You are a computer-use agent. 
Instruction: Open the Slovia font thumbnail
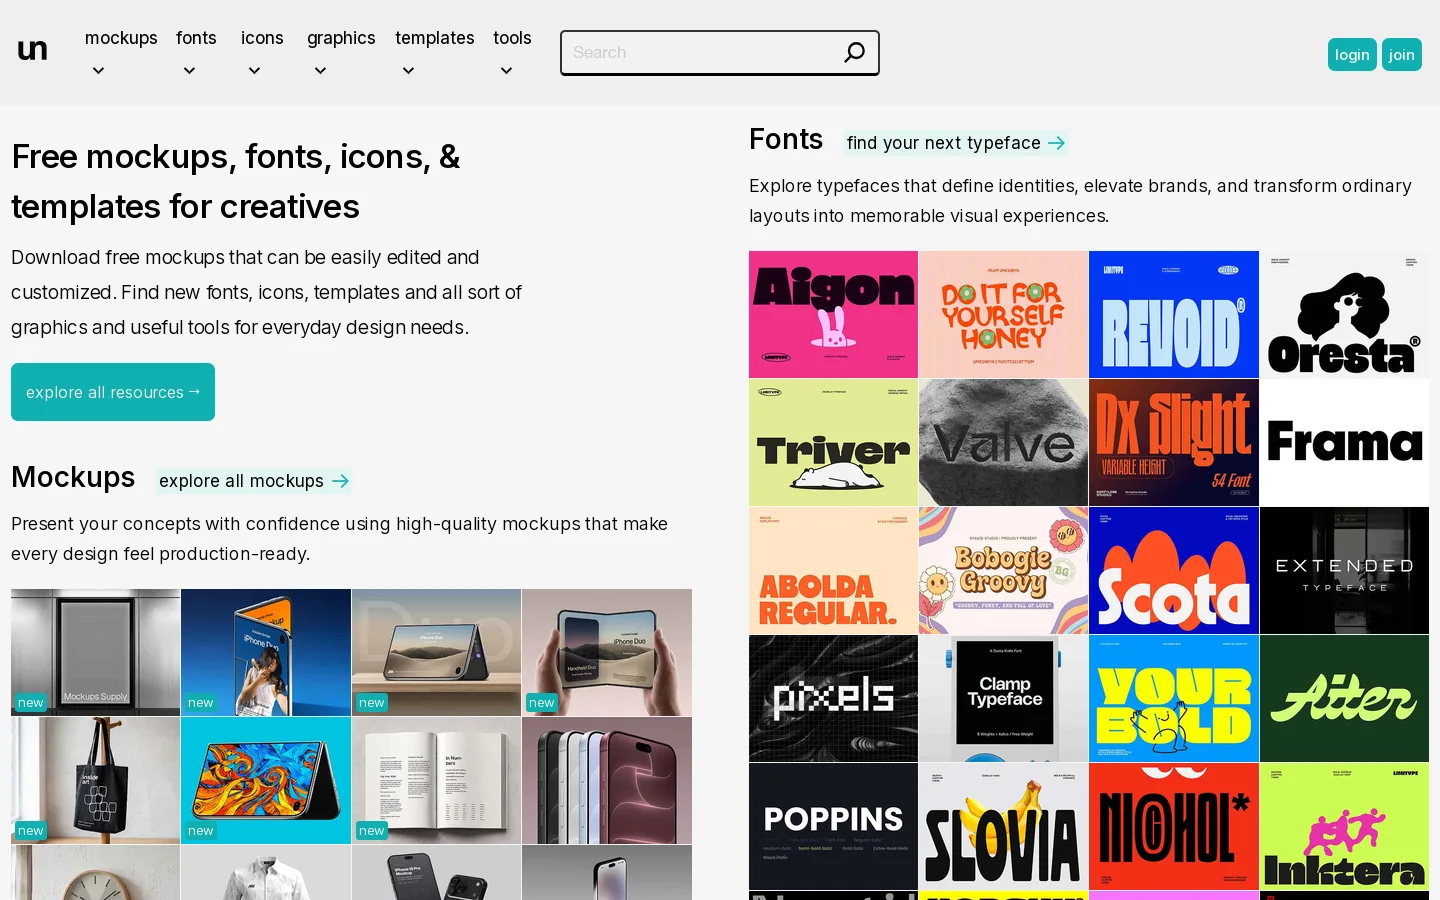click(1003, 826)
